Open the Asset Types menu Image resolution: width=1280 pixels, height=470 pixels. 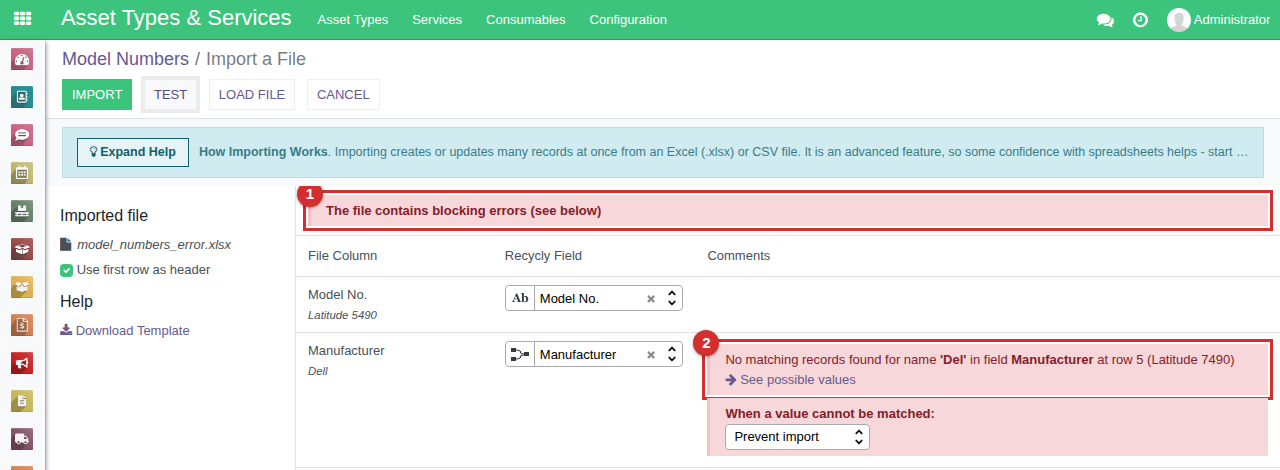[x=353, y=20]
